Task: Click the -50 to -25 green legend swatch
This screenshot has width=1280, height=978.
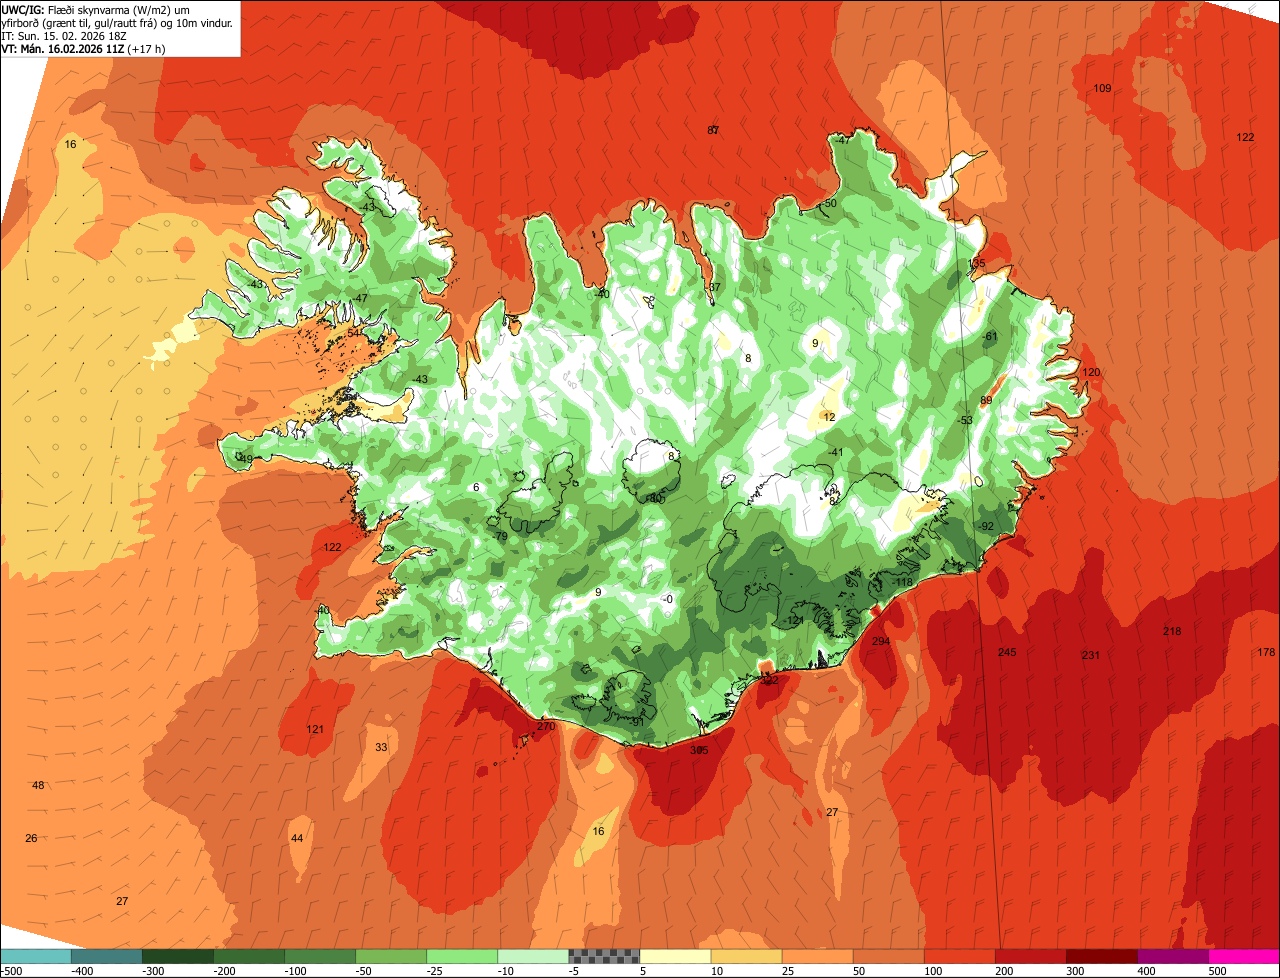Action: tap(391, 956)
